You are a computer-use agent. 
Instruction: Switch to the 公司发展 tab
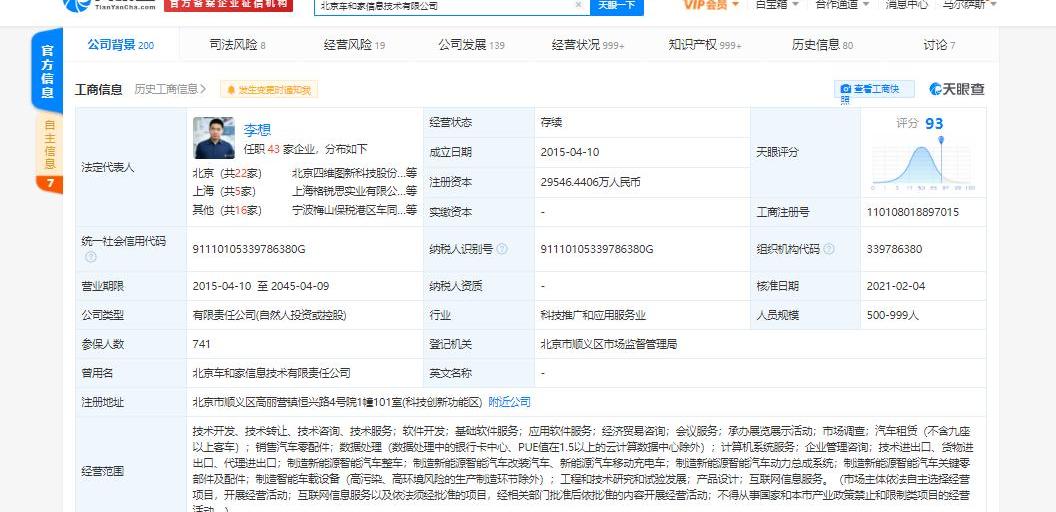click(x=471, y=45)
